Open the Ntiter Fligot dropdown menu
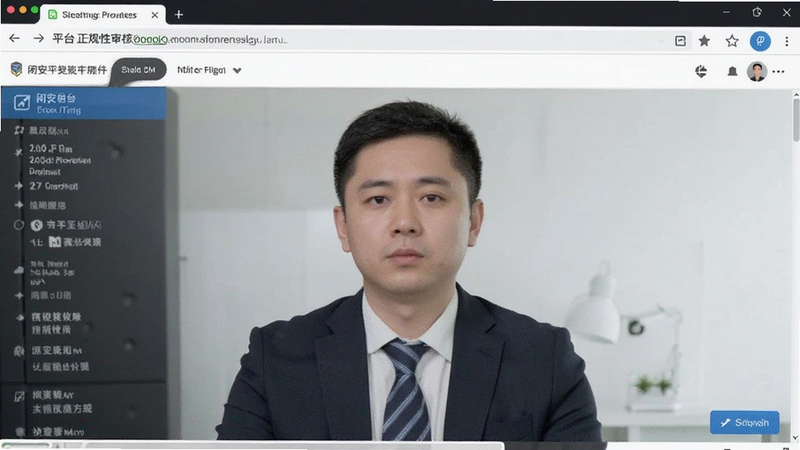This screenshot has height=450, width=800. tap(209, 70)
